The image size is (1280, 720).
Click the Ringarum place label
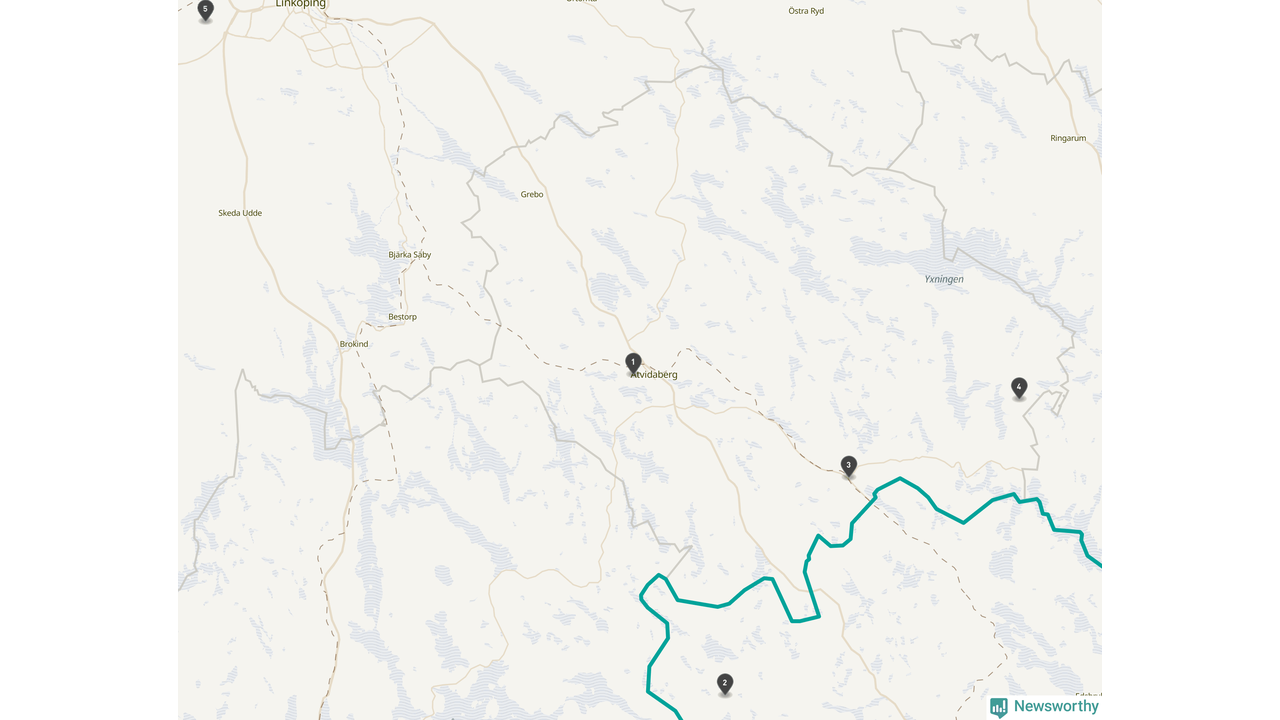(x=1068, y=138)
